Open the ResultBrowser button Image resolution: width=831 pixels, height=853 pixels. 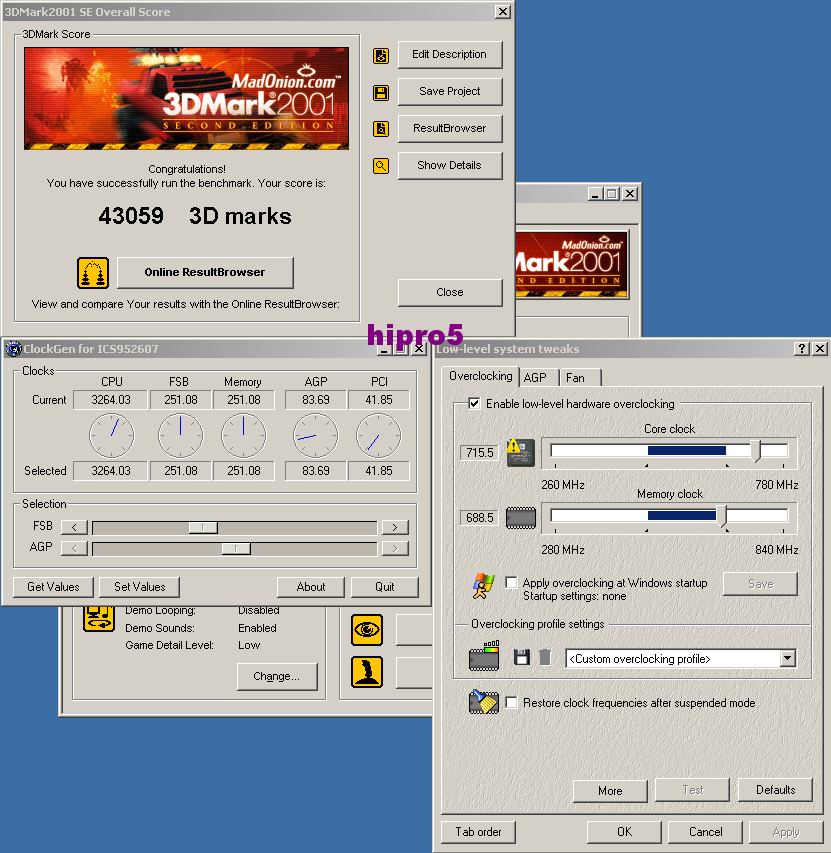449,128
